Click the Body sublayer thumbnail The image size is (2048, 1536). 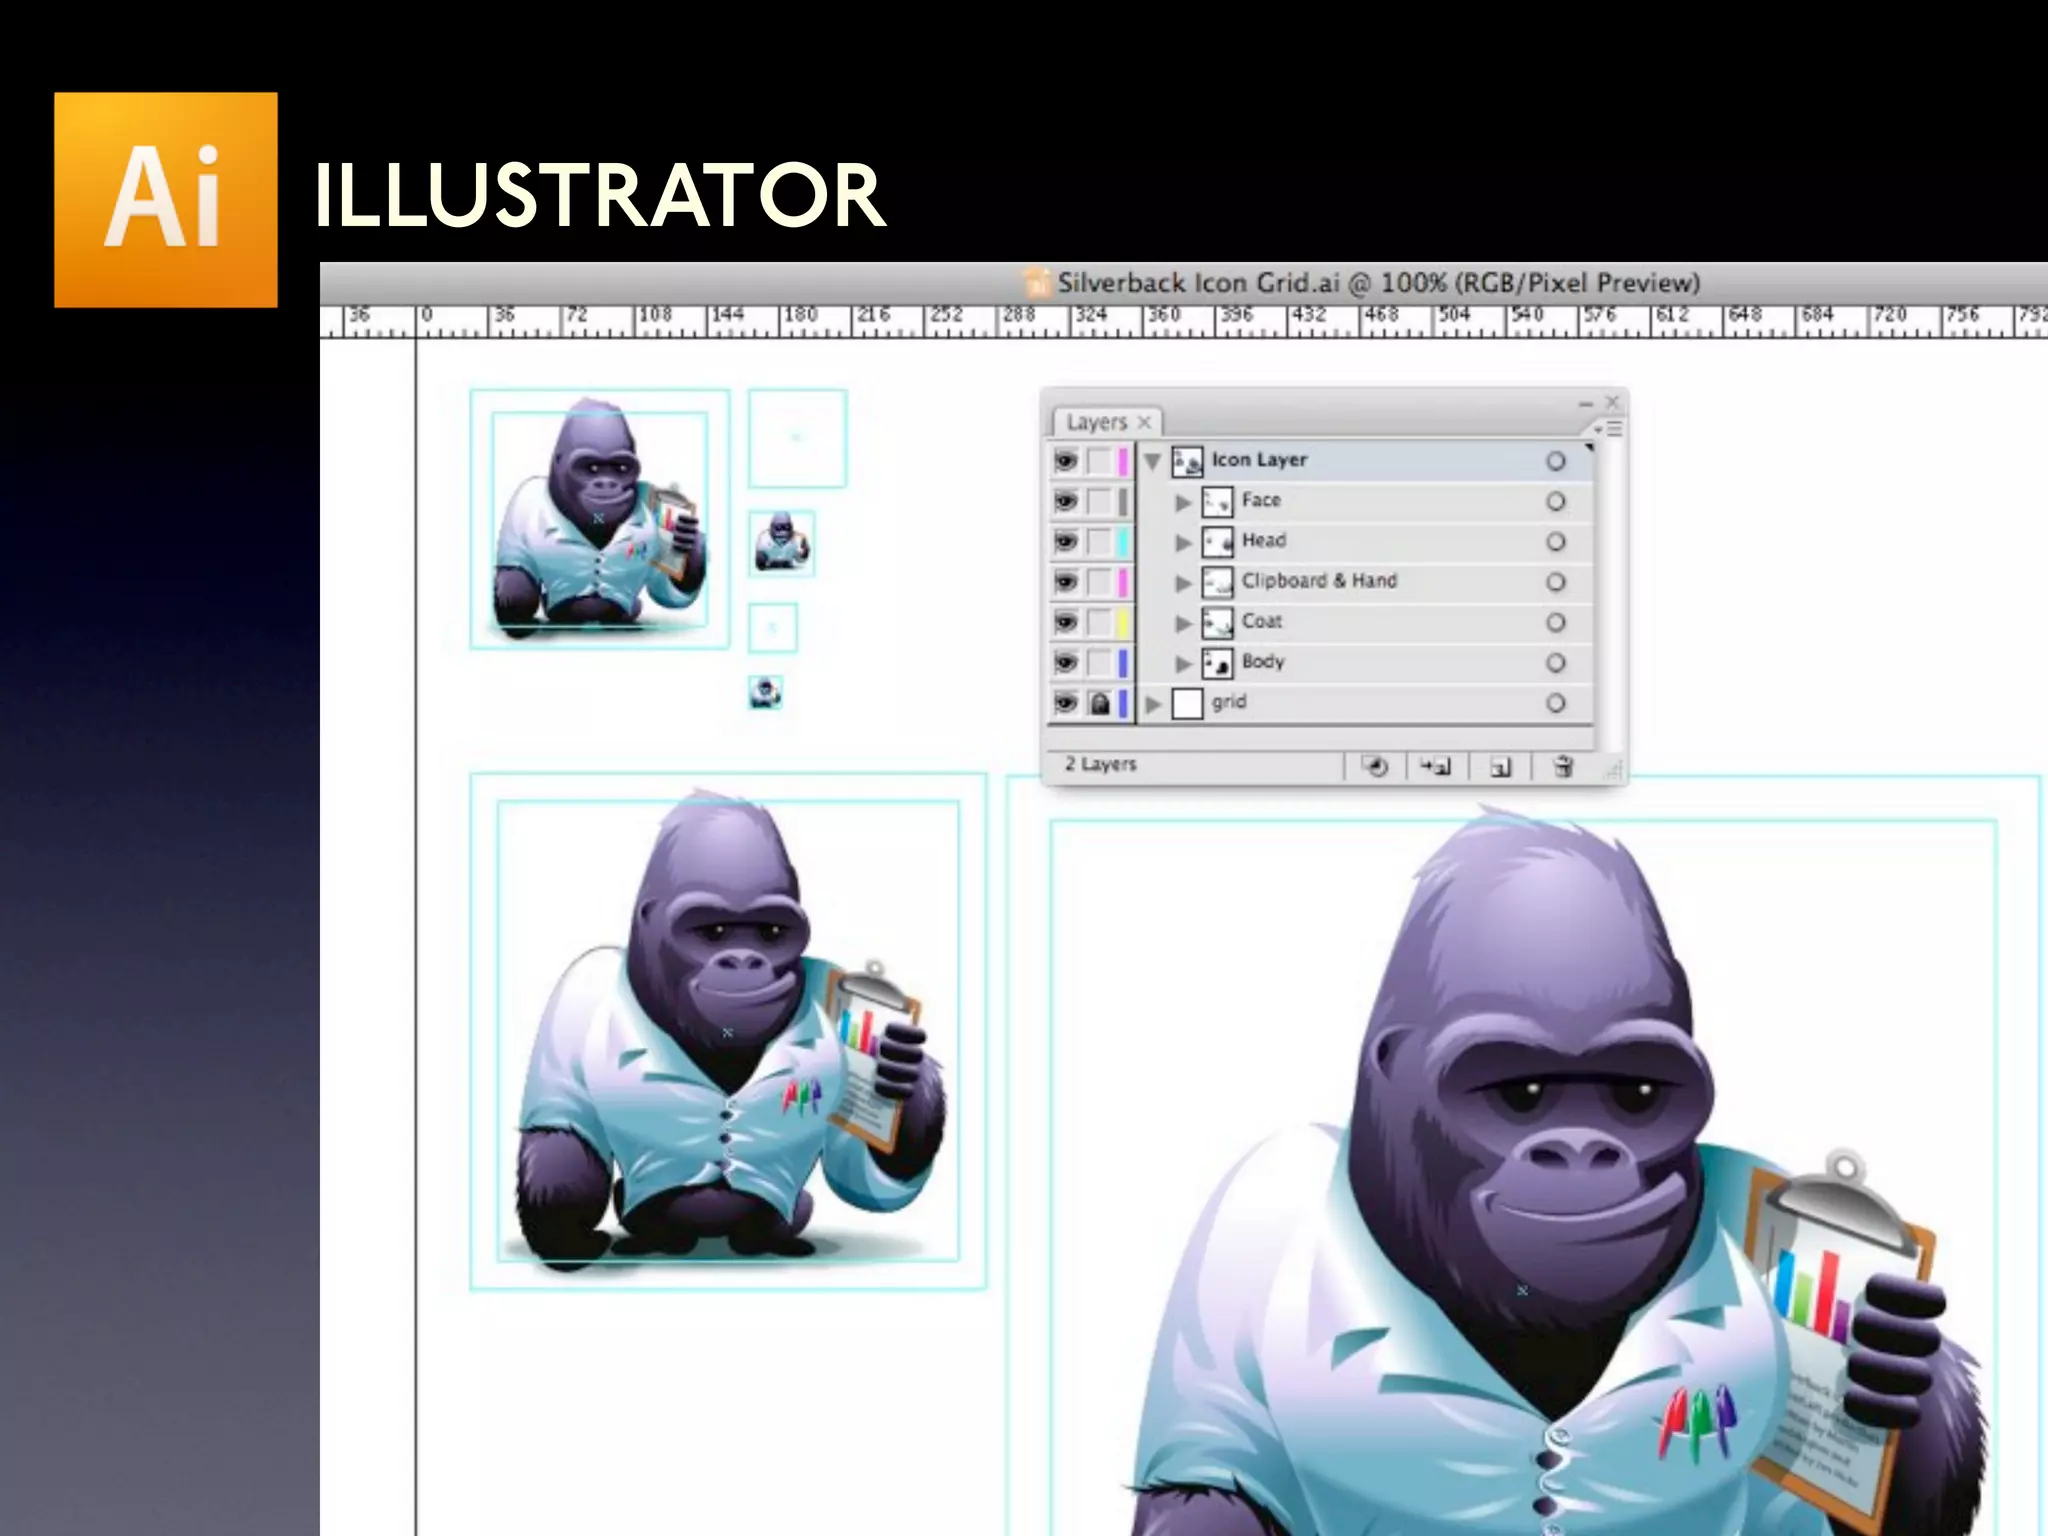(1217, 663)
